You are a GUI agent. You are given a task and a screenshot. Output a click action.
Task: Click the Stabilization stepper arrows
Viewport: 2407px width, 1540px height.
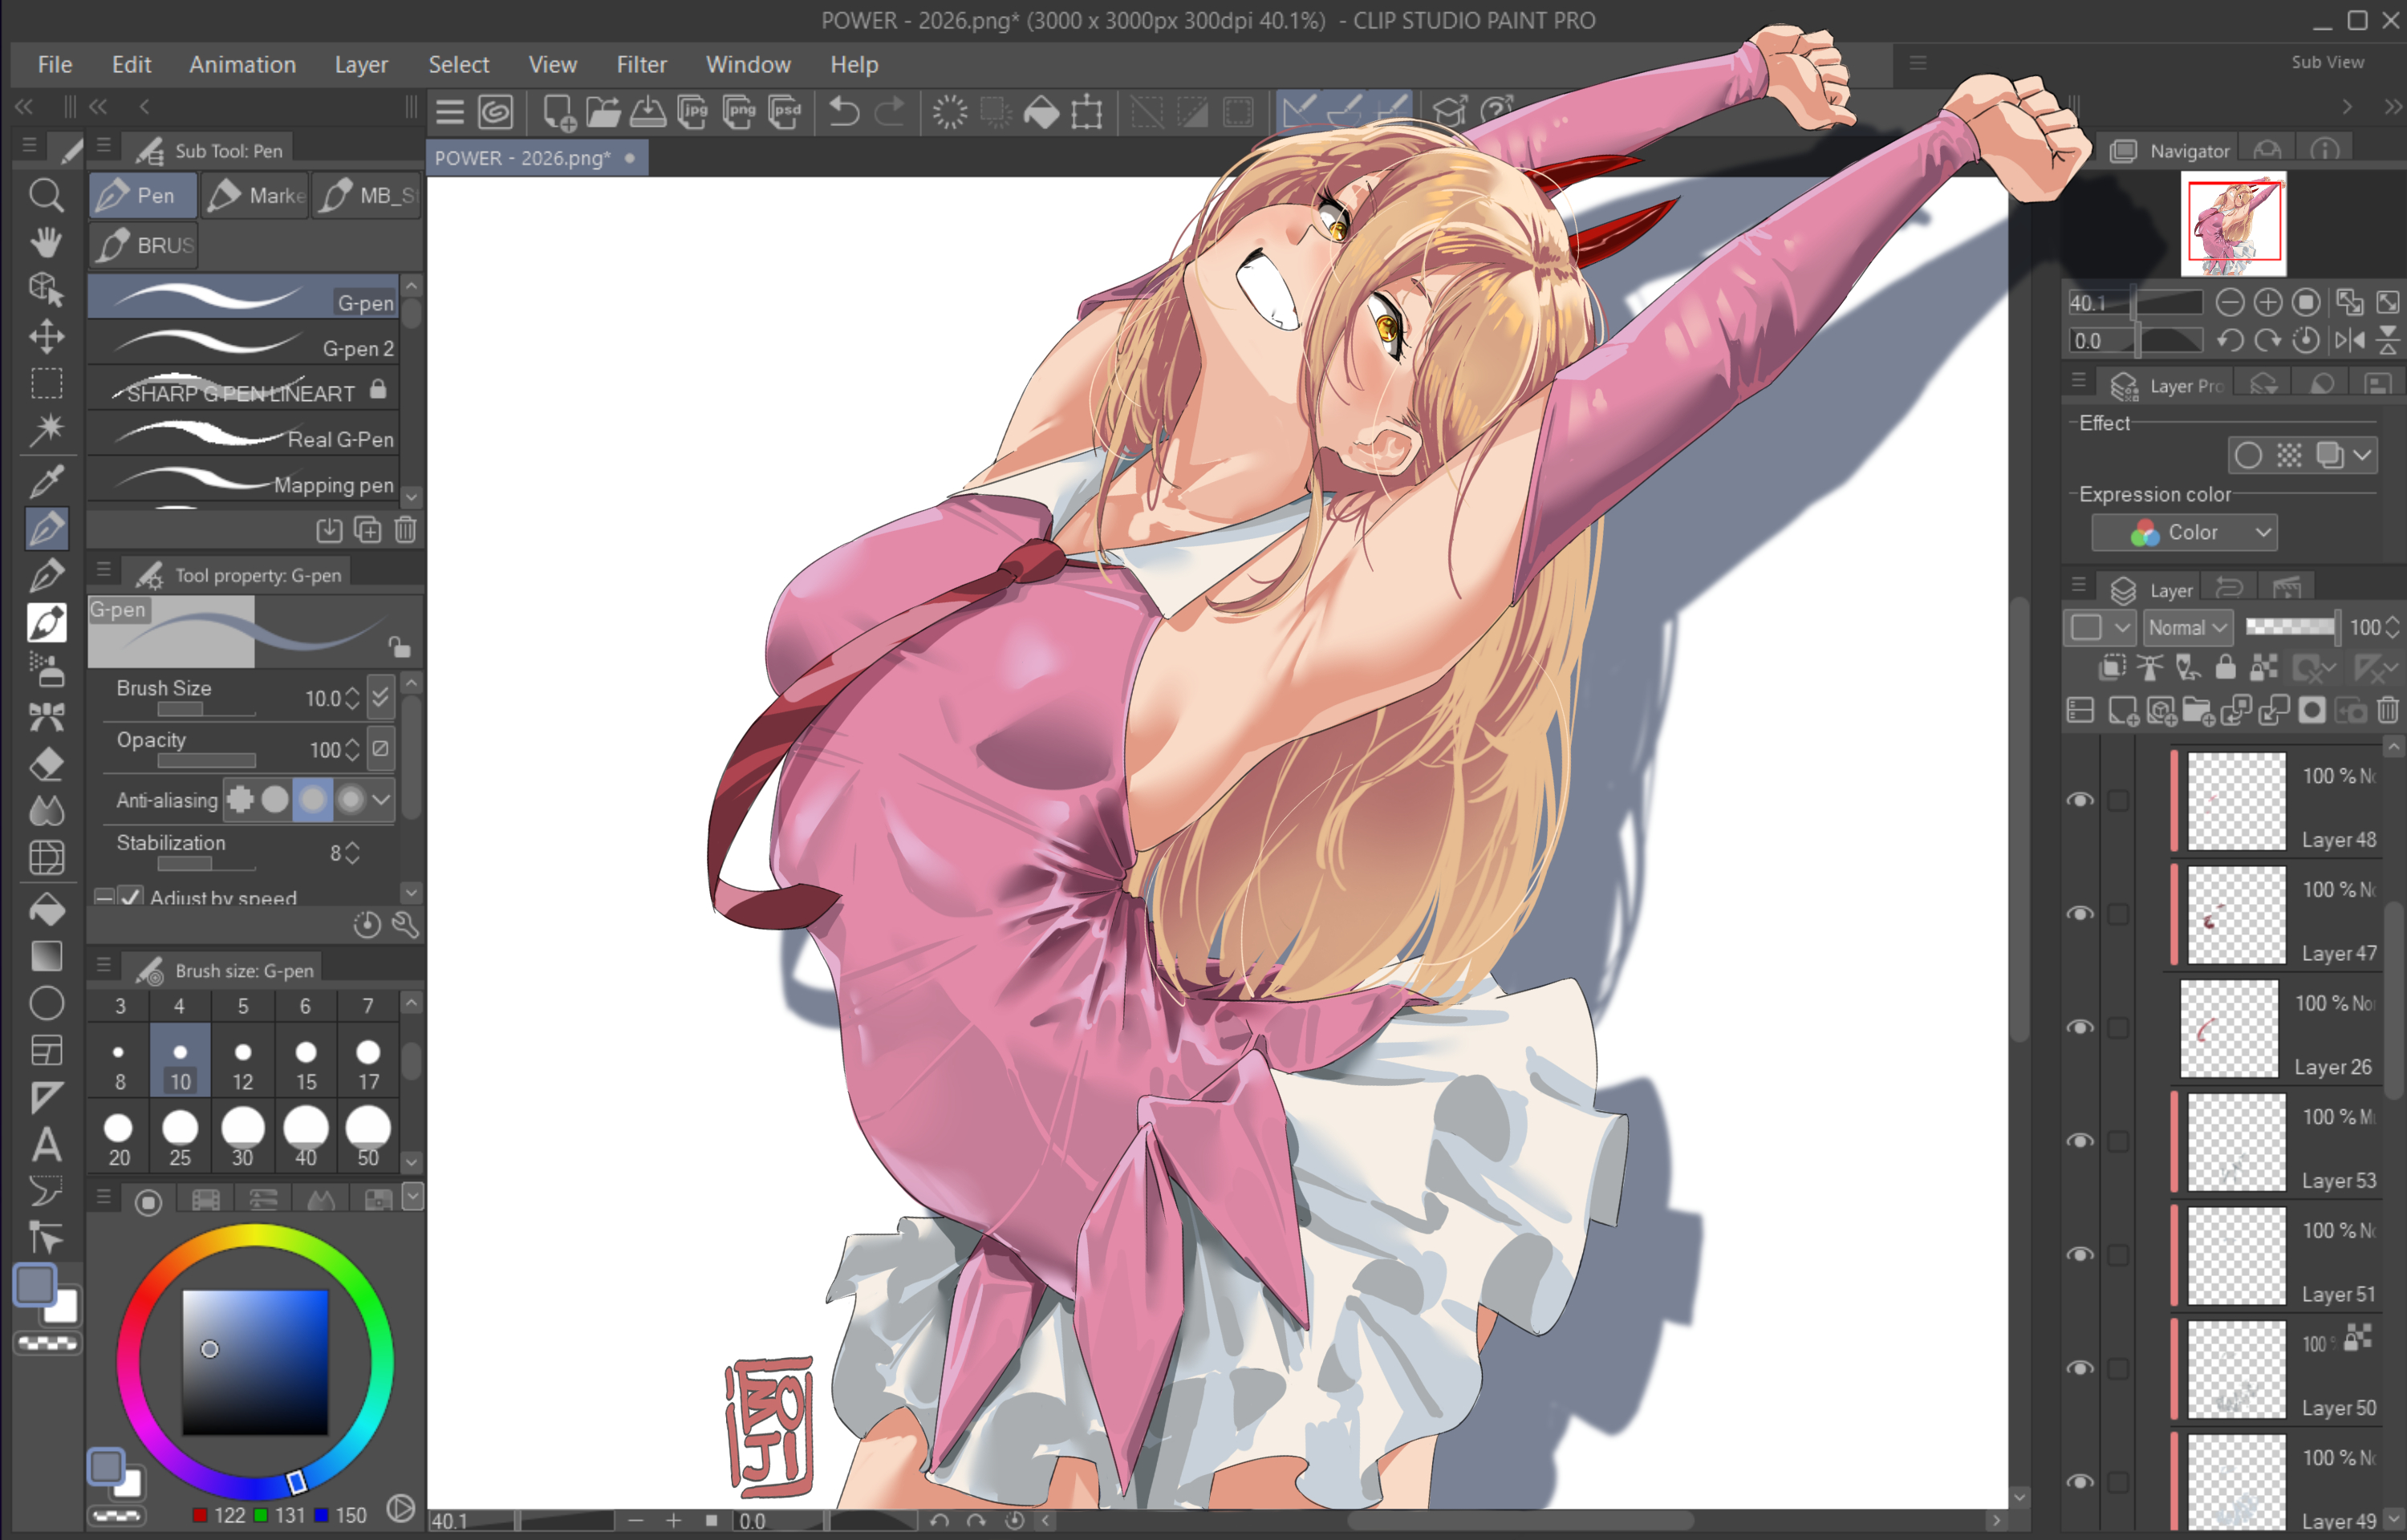point(352,853)
